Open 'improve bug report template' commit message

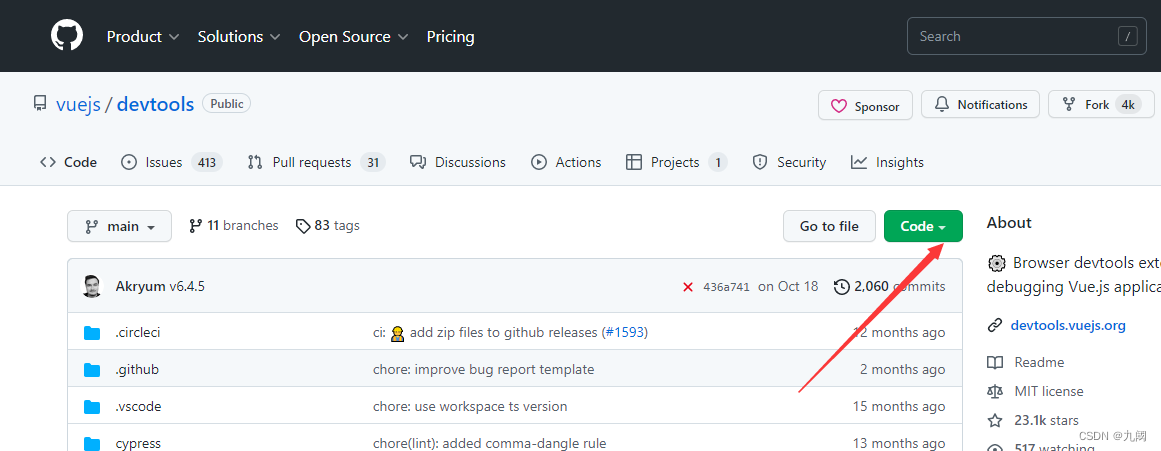pos(484,369)
